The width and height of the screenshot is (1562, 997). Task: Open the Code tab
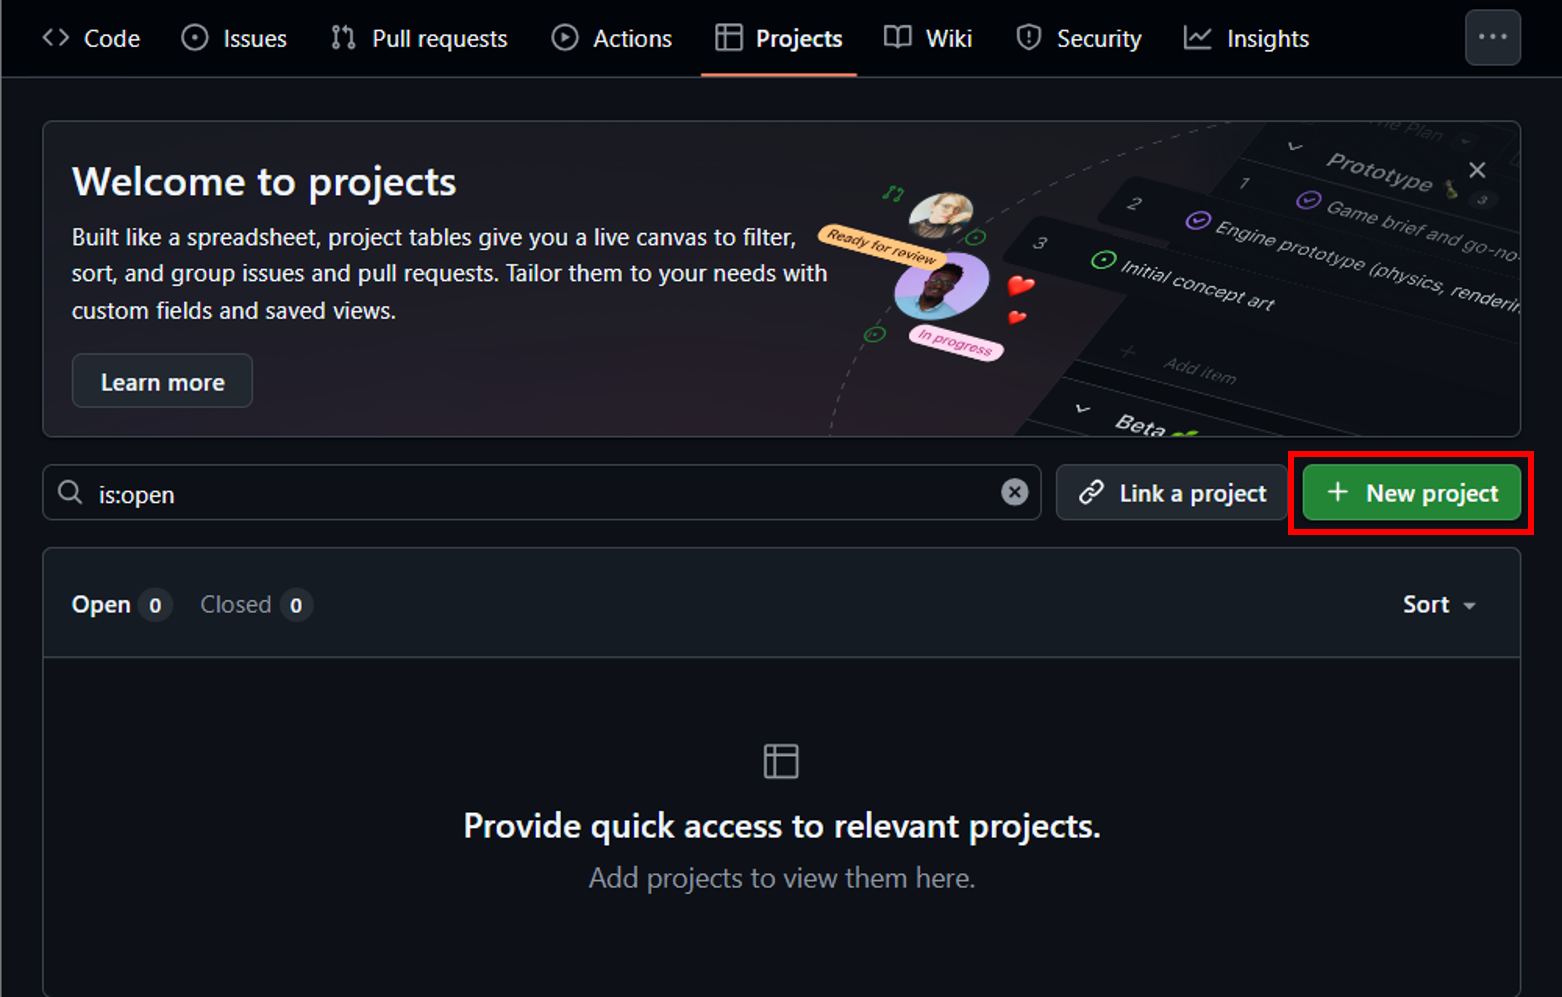91,39
